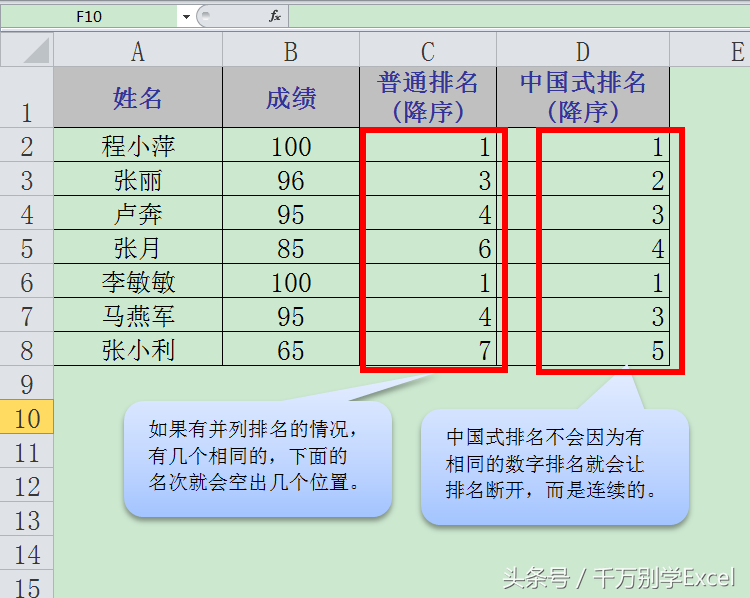Select row 2 header
Image resolution: width=750 pixels, height=598 pixels.
(x=26, y=145)
